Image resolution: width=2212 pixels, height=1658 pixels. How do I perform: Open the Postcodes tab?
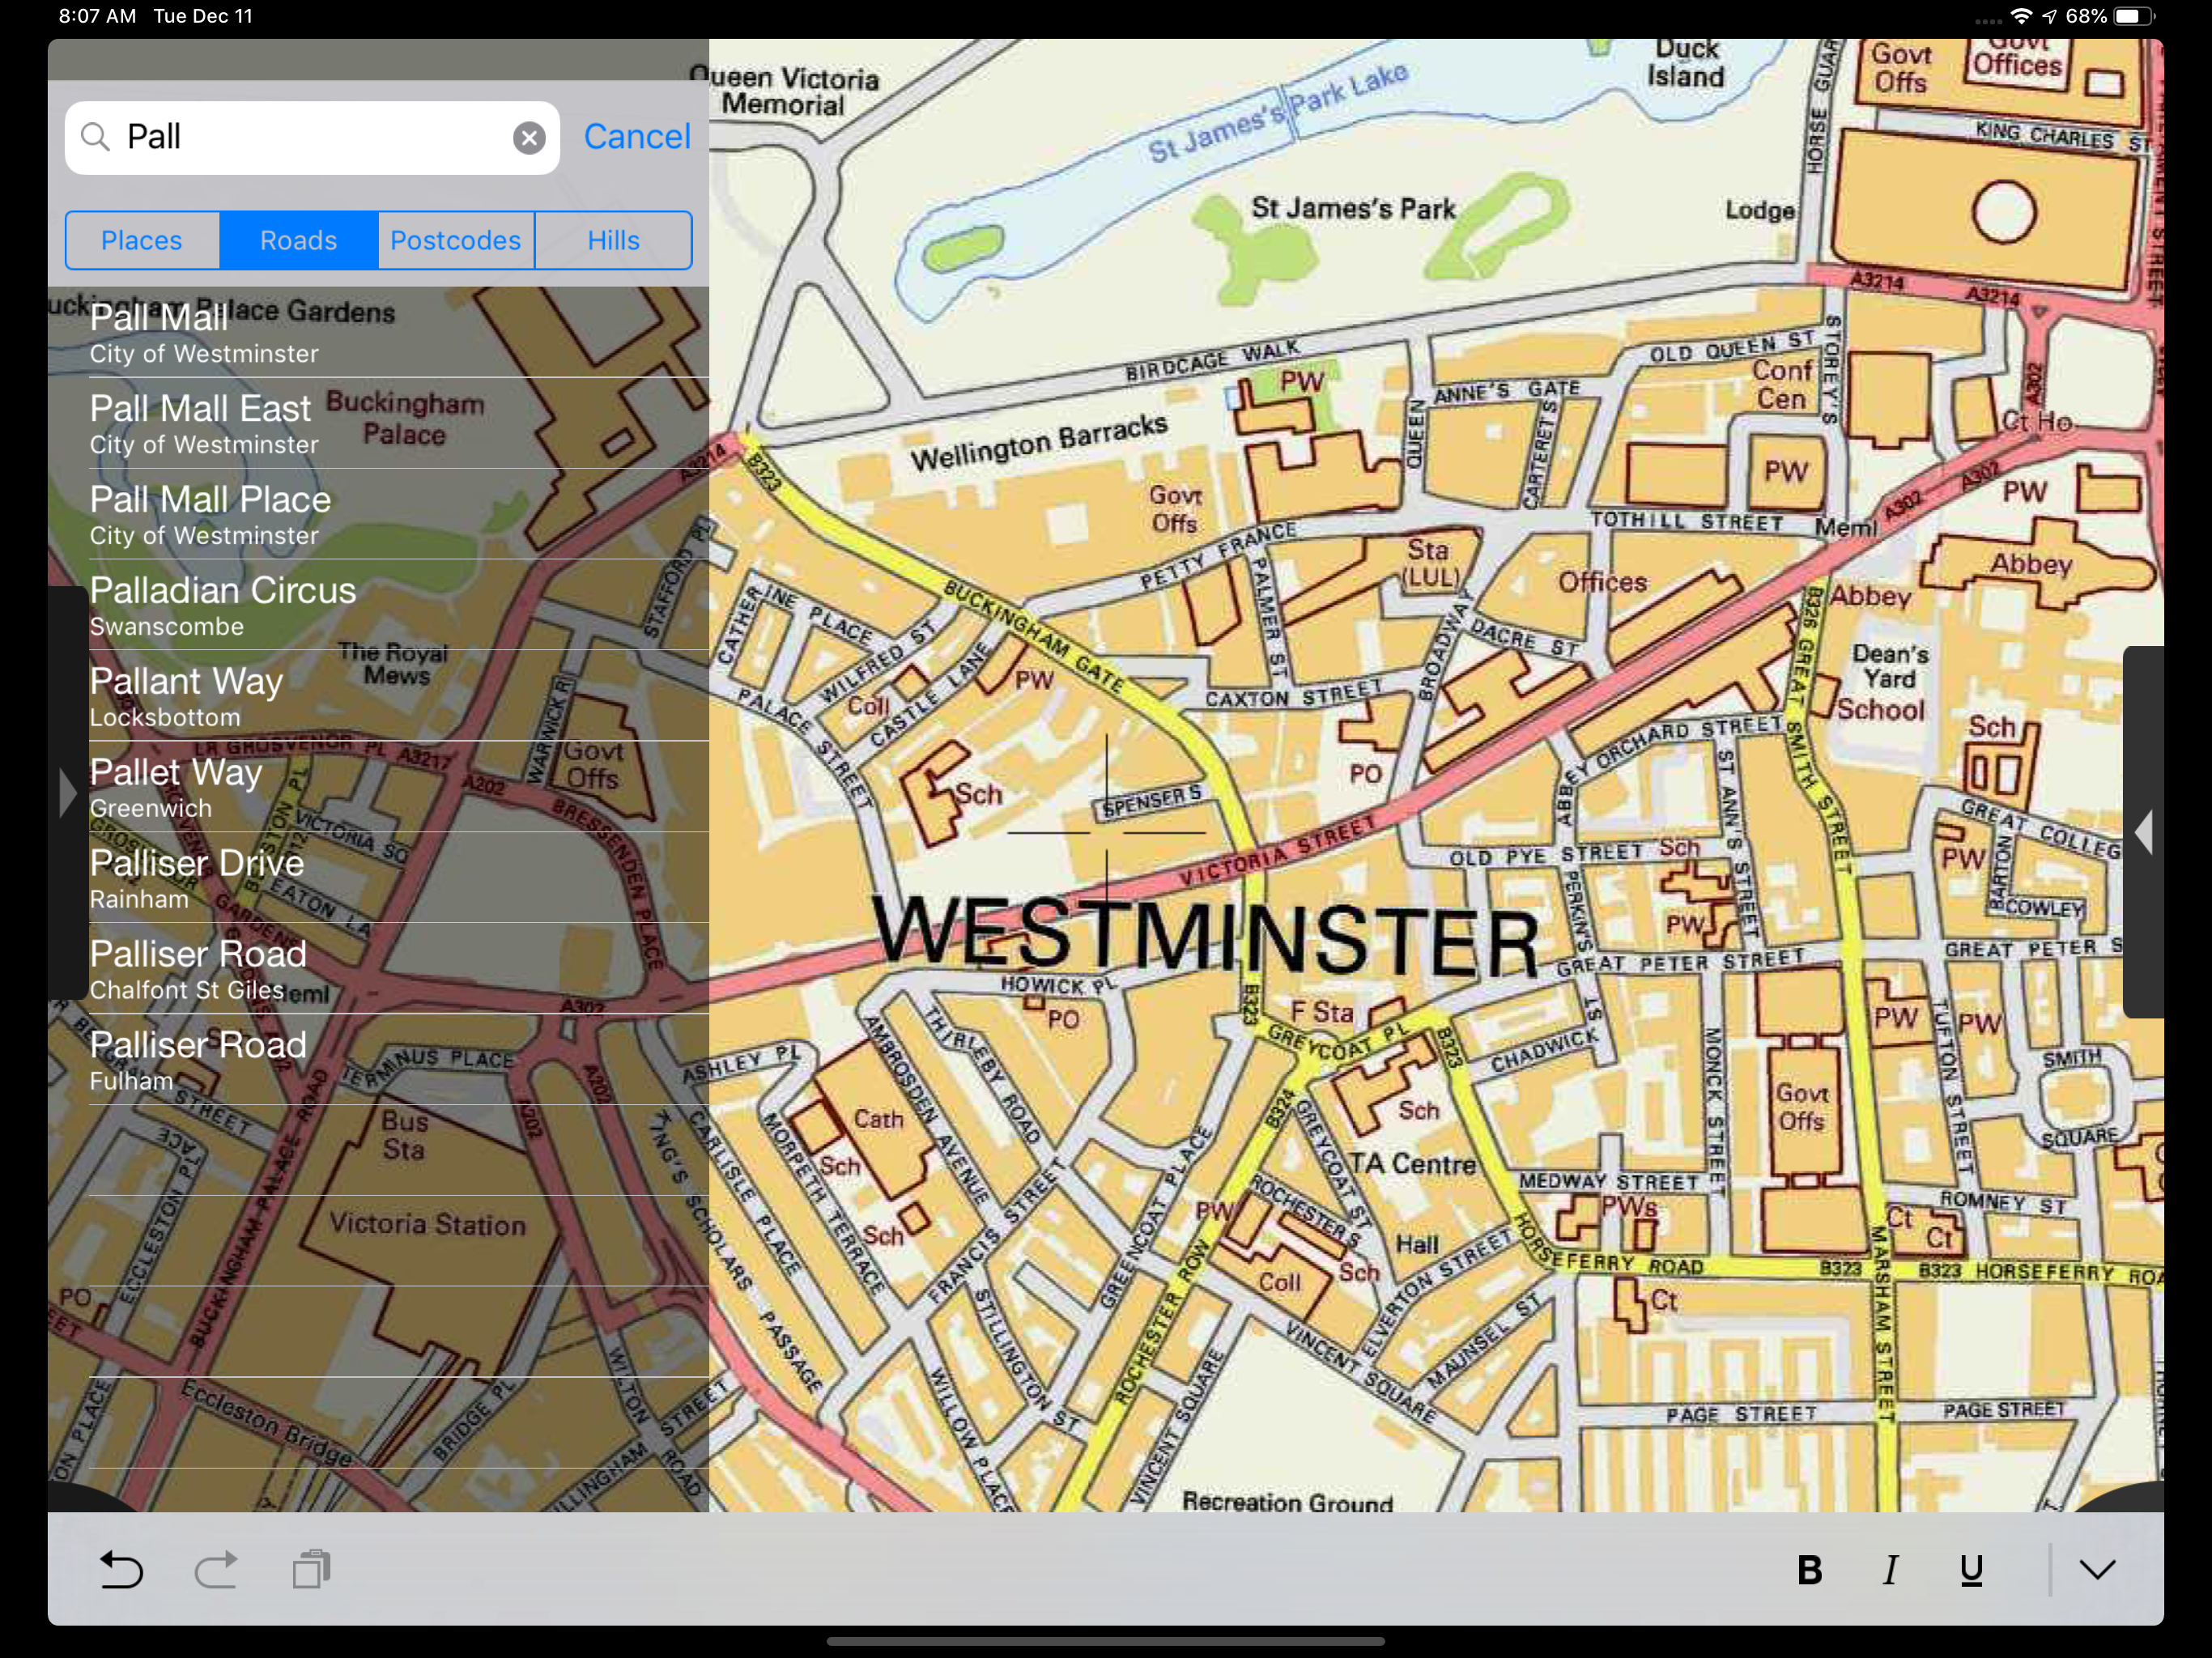[x=456, y=240]
